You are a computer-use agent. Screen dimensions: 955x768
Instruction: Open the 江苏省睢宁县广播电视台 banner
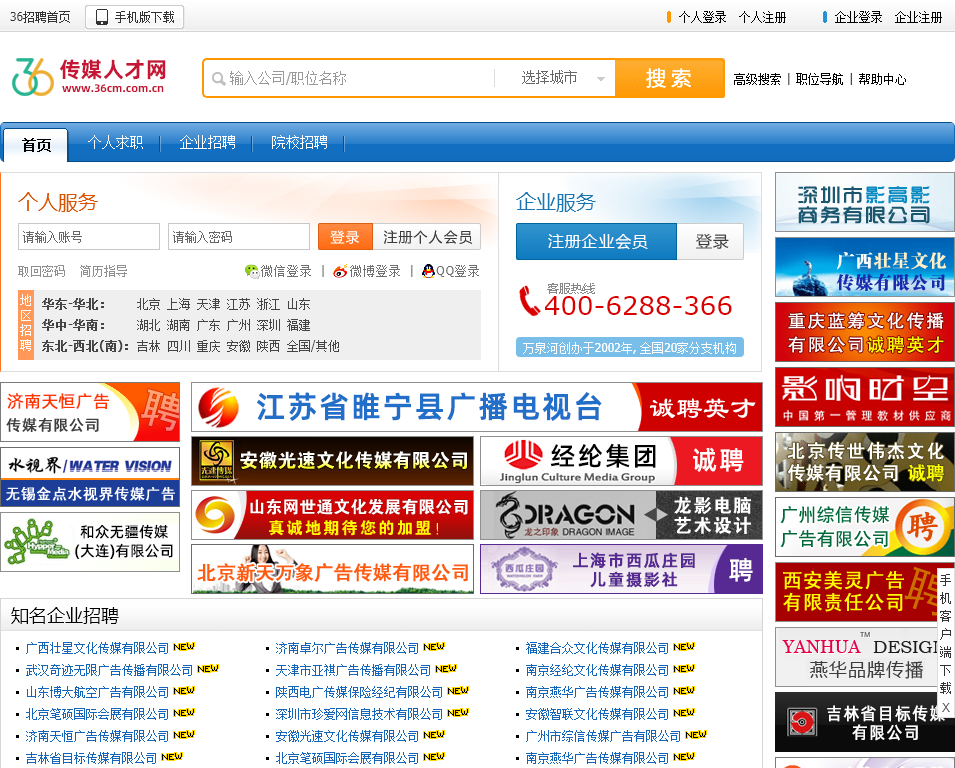pos(477,407)
